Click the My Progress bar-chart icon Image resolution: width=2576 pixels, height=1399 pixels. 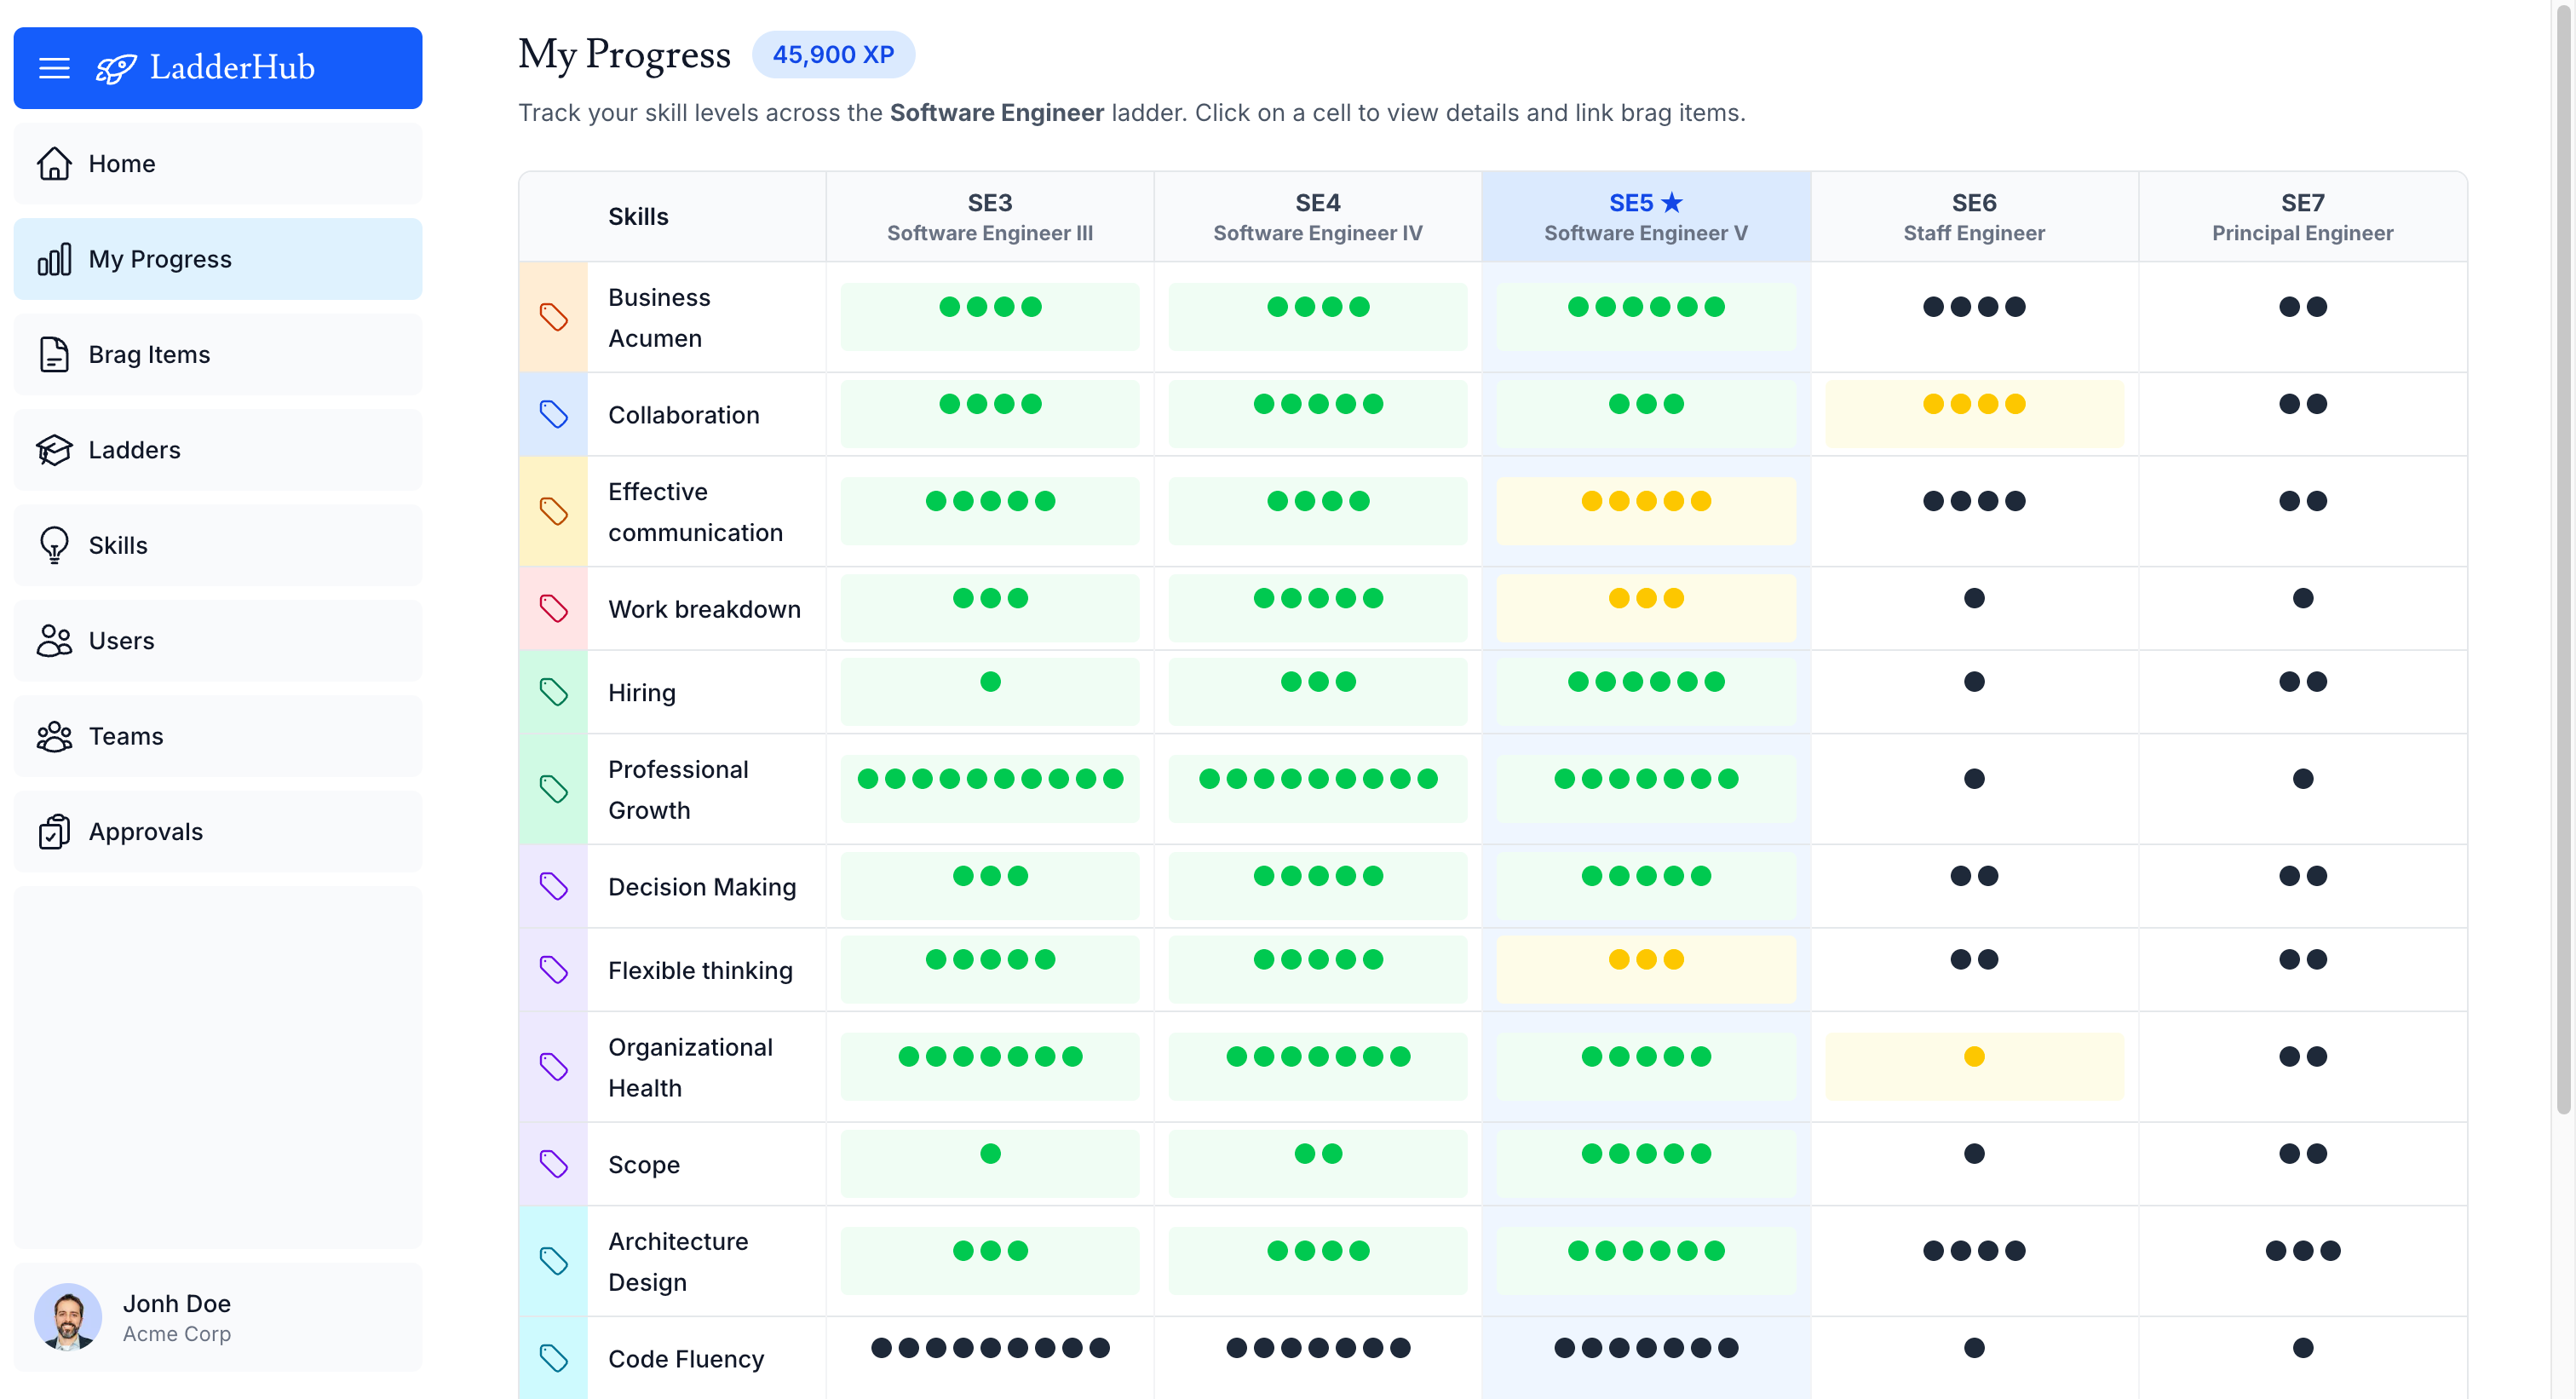tap(55, 258)
